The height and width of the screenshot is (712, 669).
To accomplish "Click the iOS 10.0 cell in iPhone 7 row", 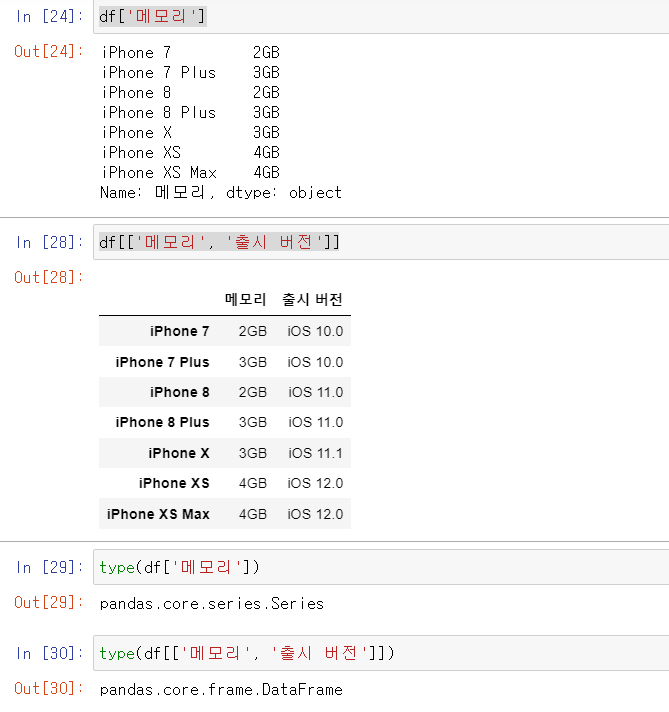I will [x=315, y=331].
